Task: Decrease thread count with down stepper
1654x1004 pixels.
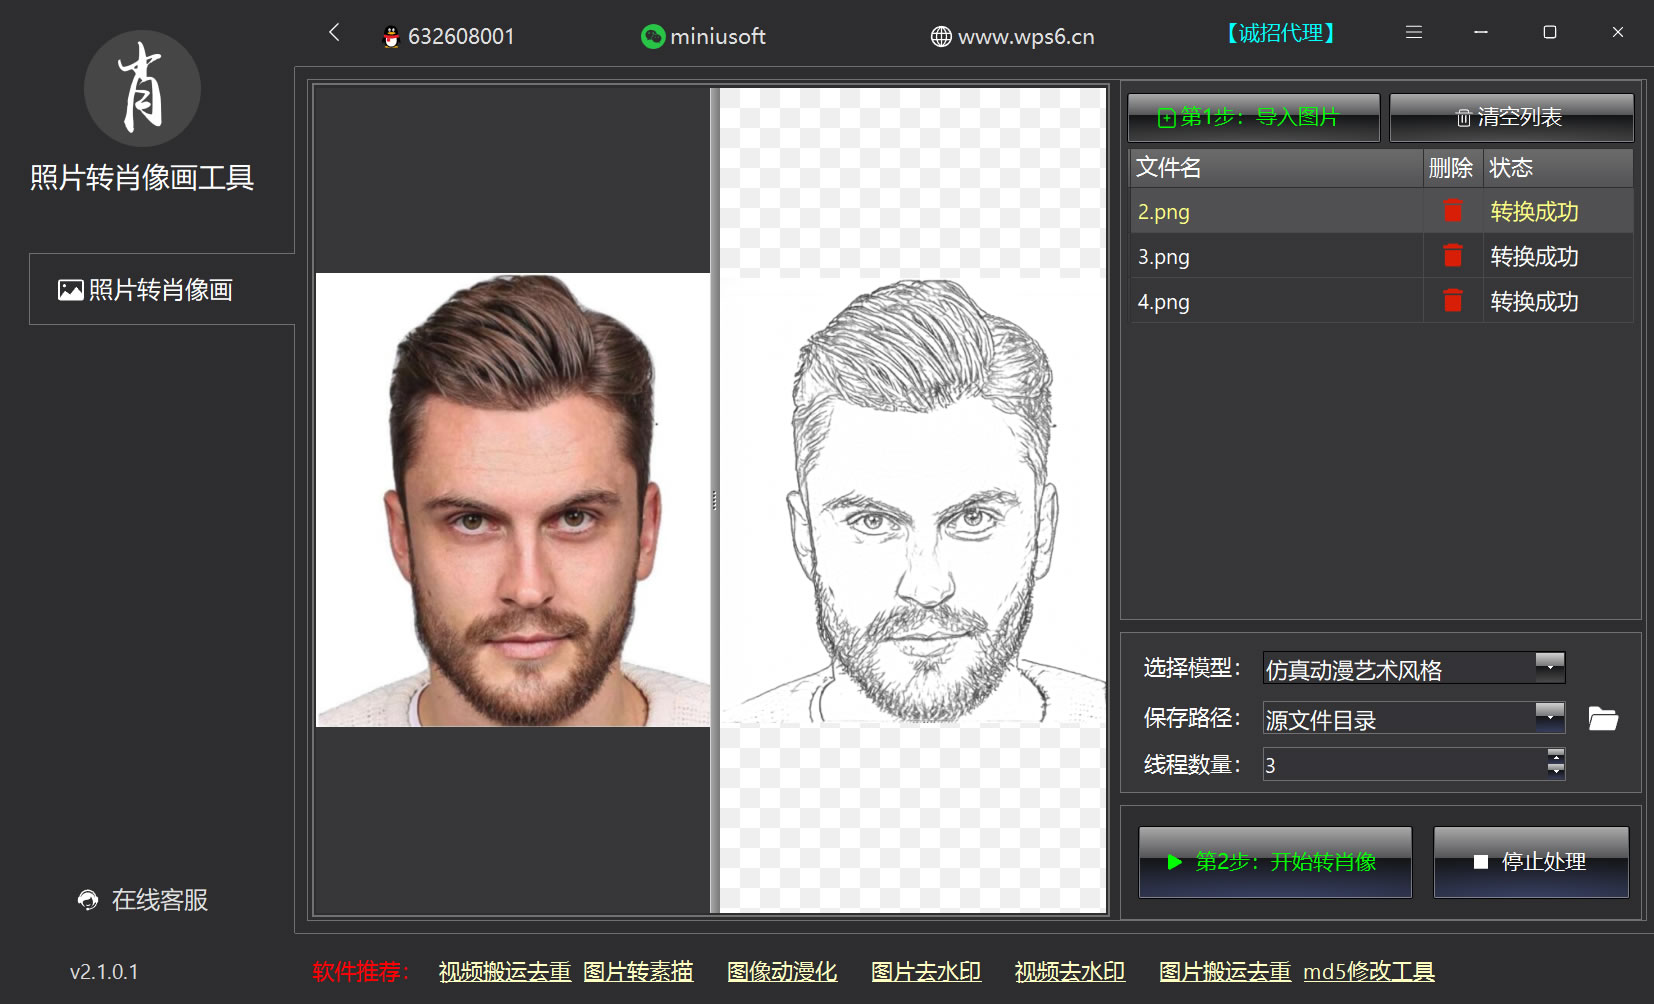Action: (1555, 771)
